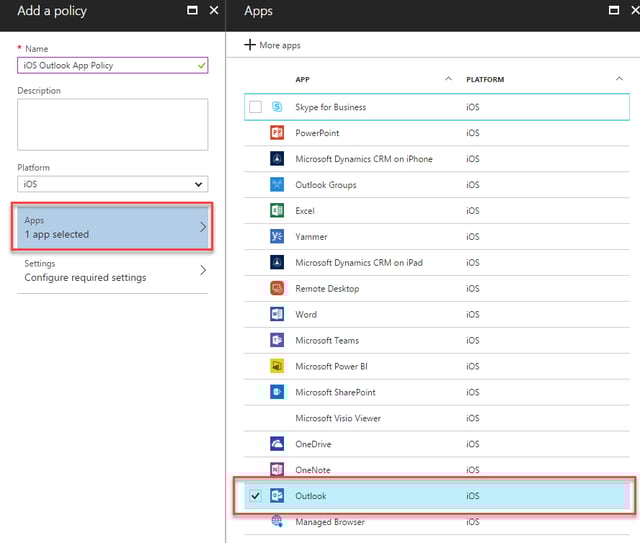The height and width of the screenshot is (543, 640).
Task: Select the Microsoft Teams row name
Action: [x=327, y=340]
